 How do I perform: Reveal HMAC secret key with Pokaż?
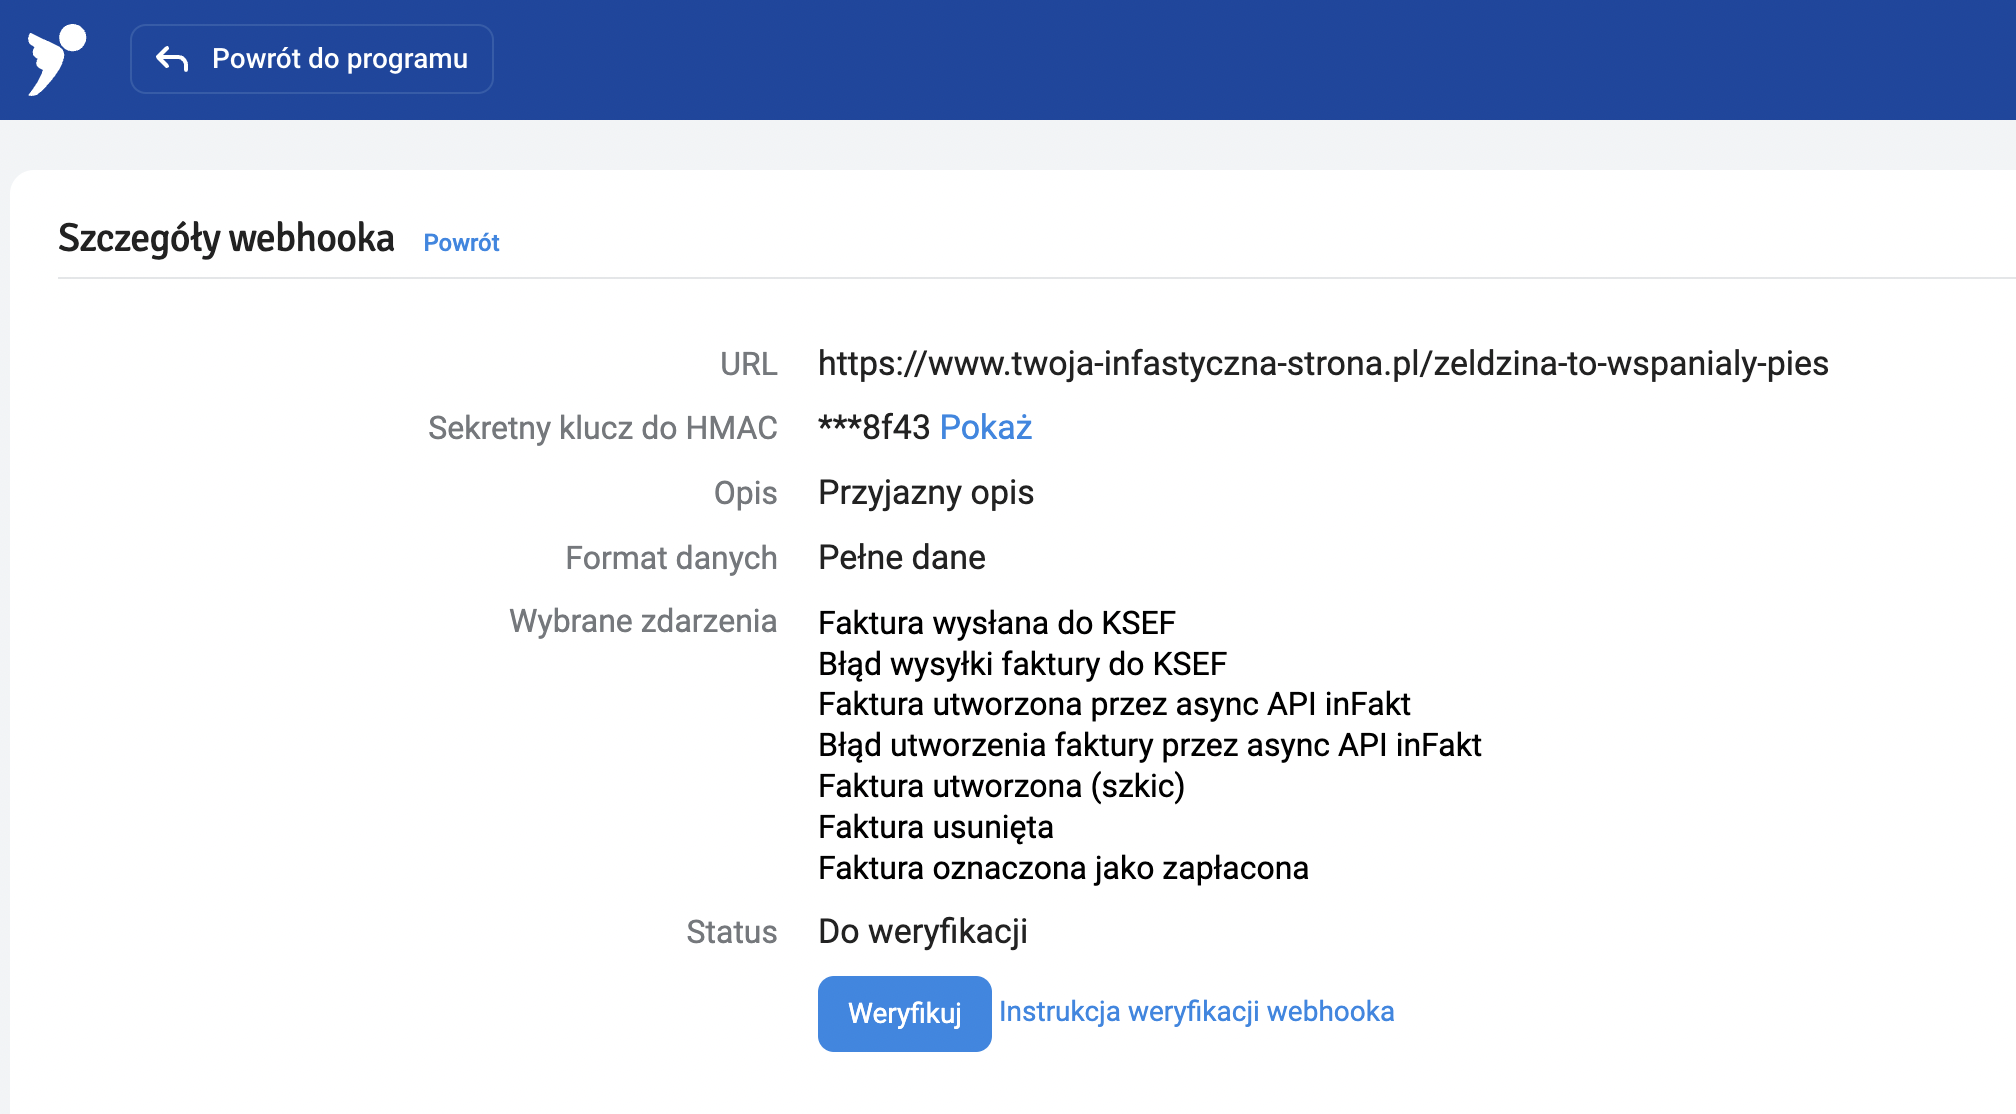[985, 427]
